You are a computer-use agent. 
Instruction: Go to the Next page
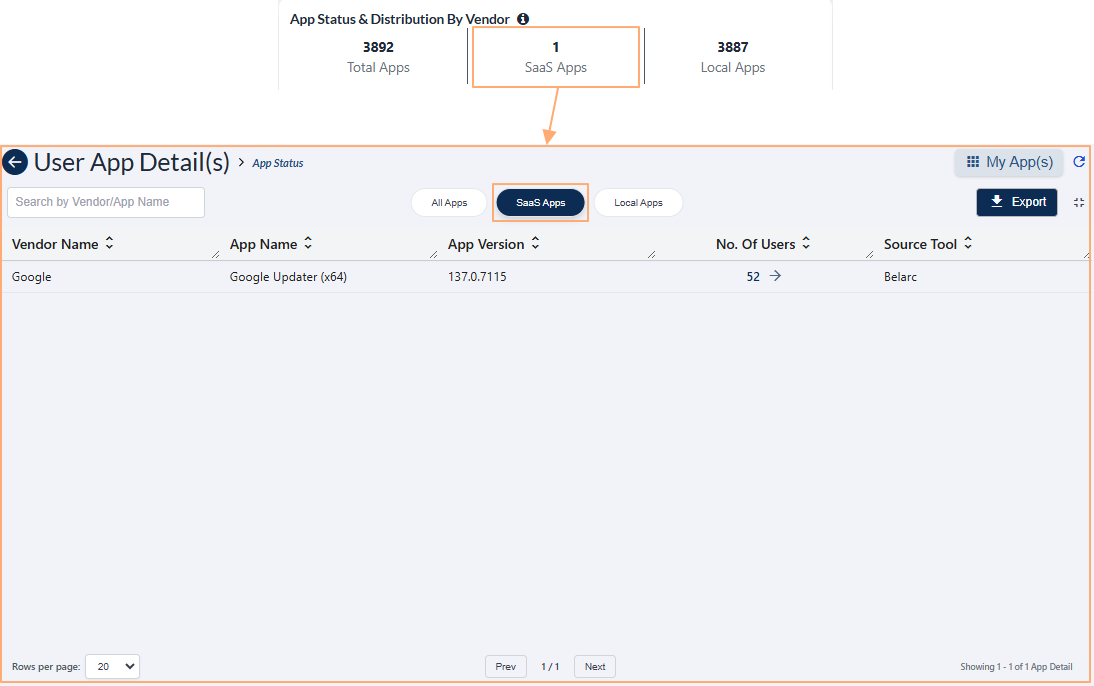594,666
